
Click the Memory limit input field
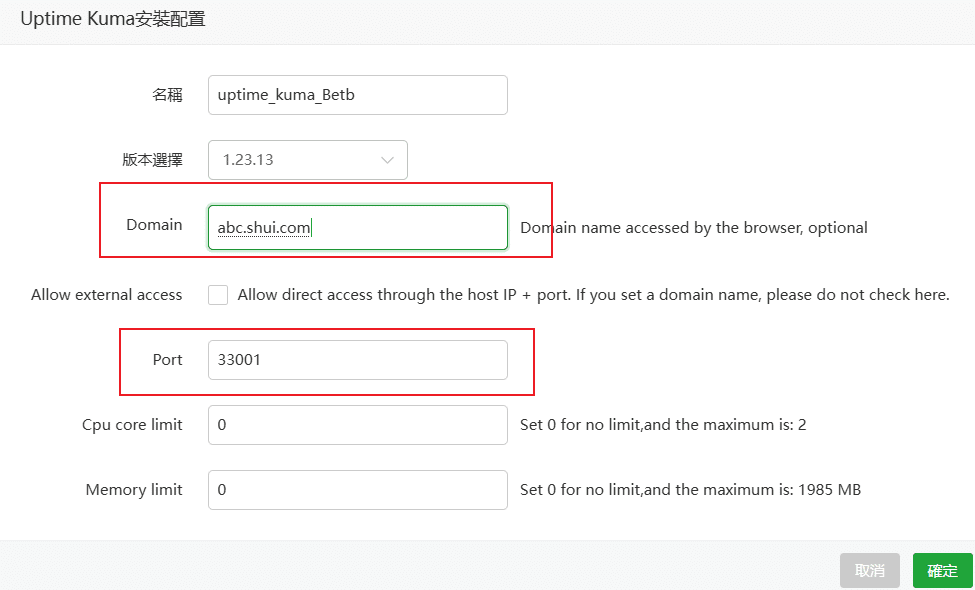coord(357,490)
